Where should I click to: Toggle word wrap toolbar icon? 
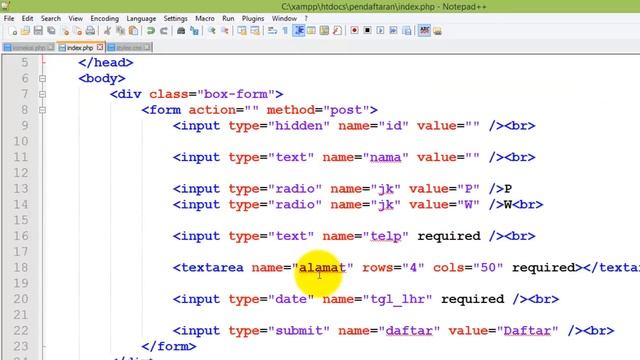coord(272,31)
